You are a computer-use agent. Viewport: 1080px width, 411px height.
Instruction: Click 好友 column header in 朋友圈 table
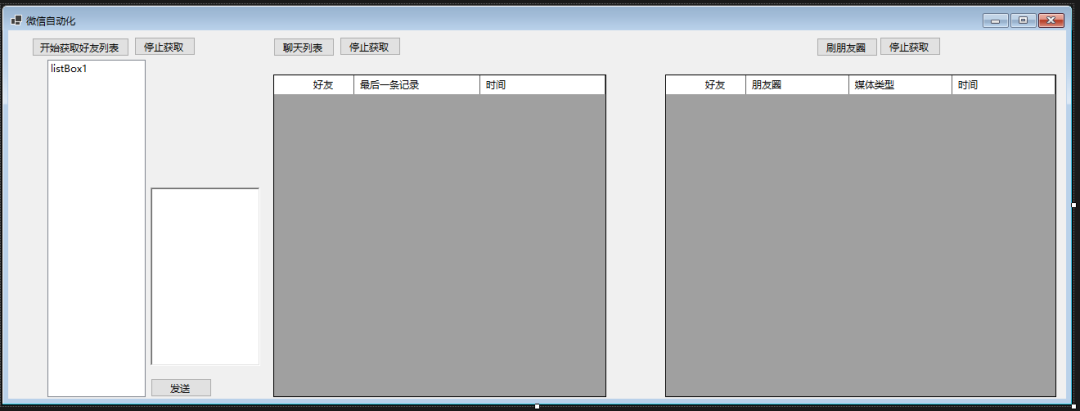pos(706,85)
